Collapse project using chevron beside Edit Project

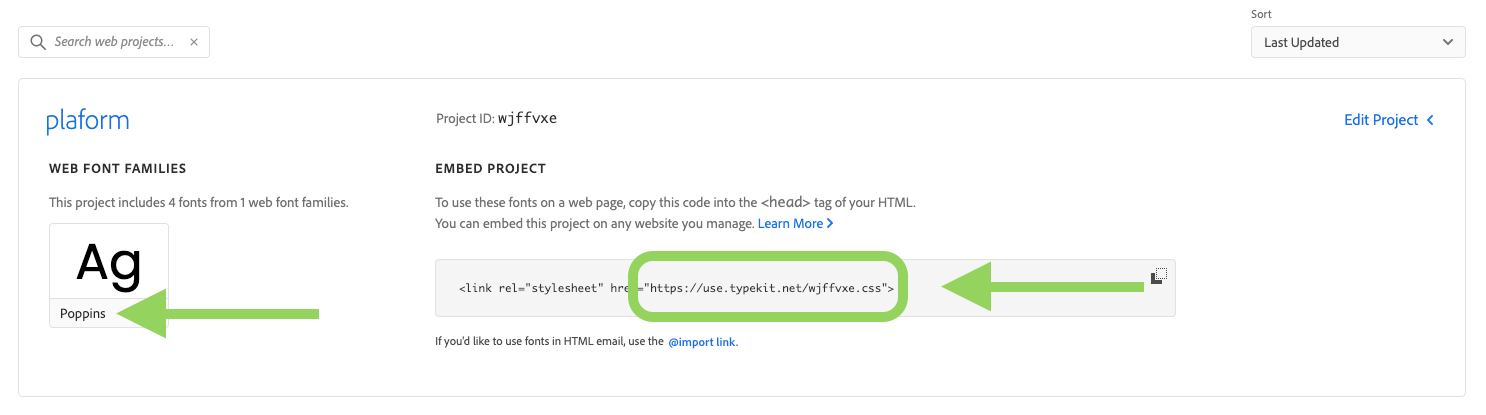tap(1430, 120)
